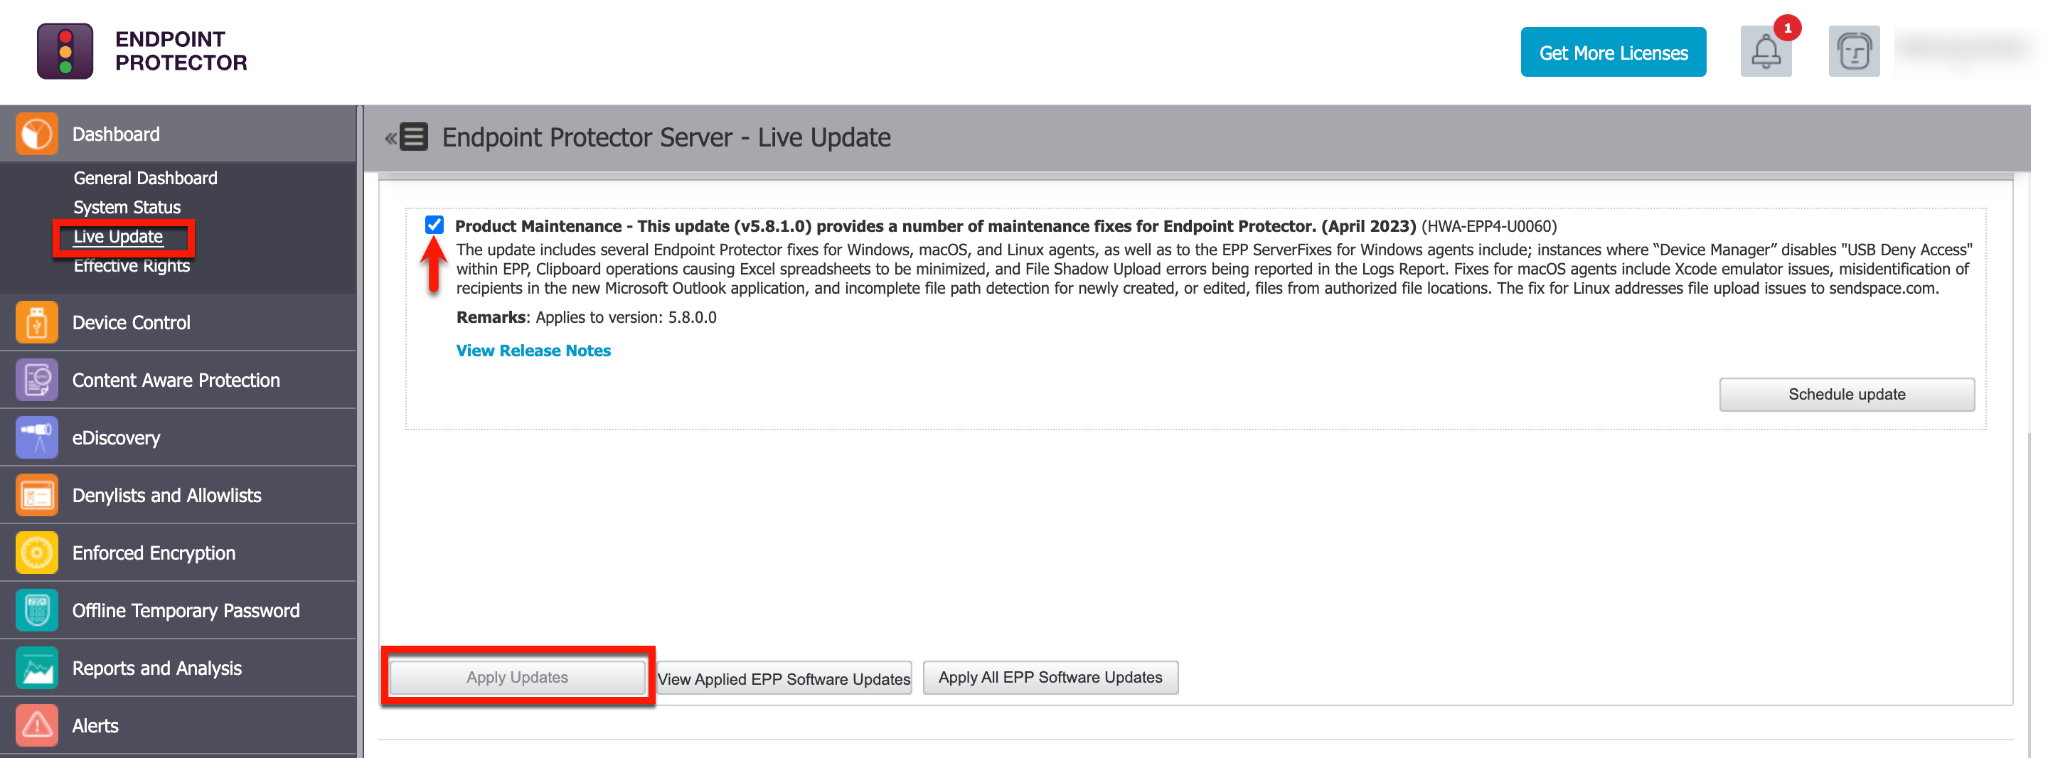
Task: Click Apply All EPP Software Updates
Action: (1050, 677)
